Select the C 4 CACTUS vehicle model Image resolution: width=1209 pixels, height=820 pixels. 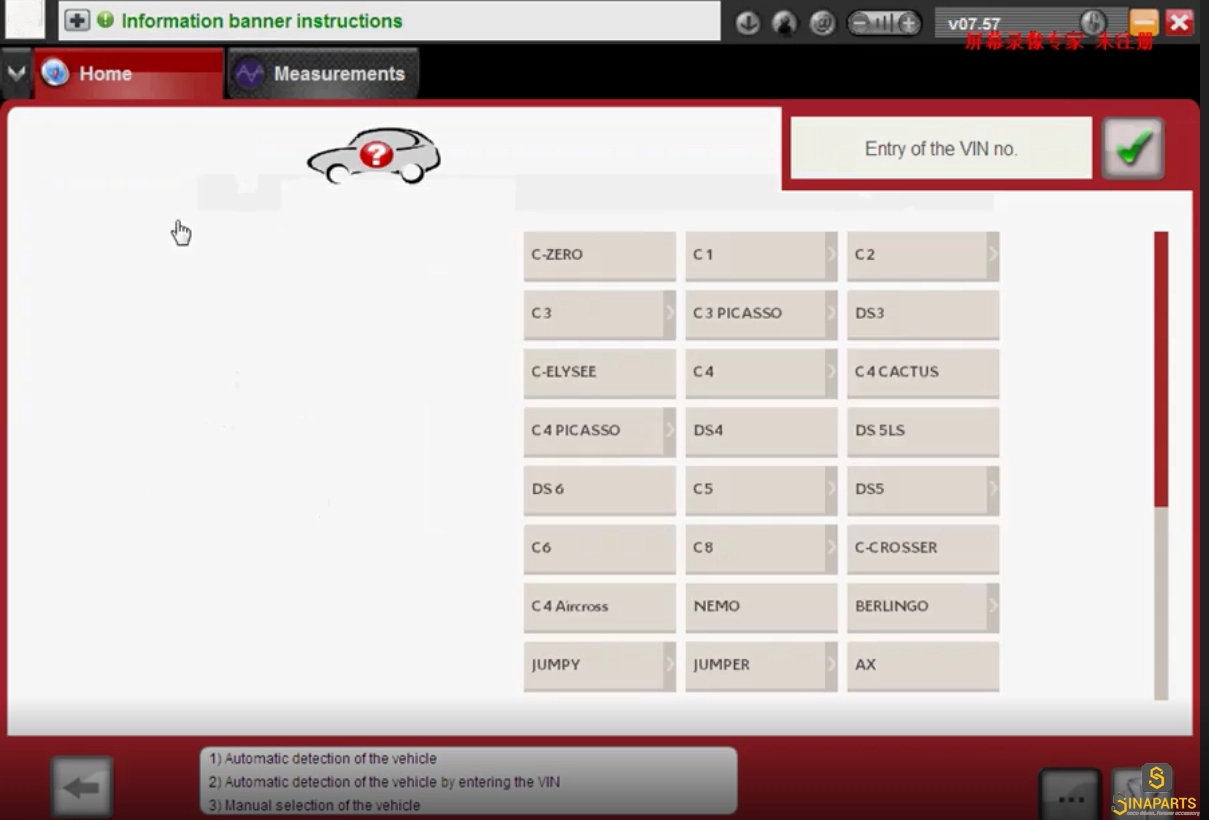click(x=923, y=372)
